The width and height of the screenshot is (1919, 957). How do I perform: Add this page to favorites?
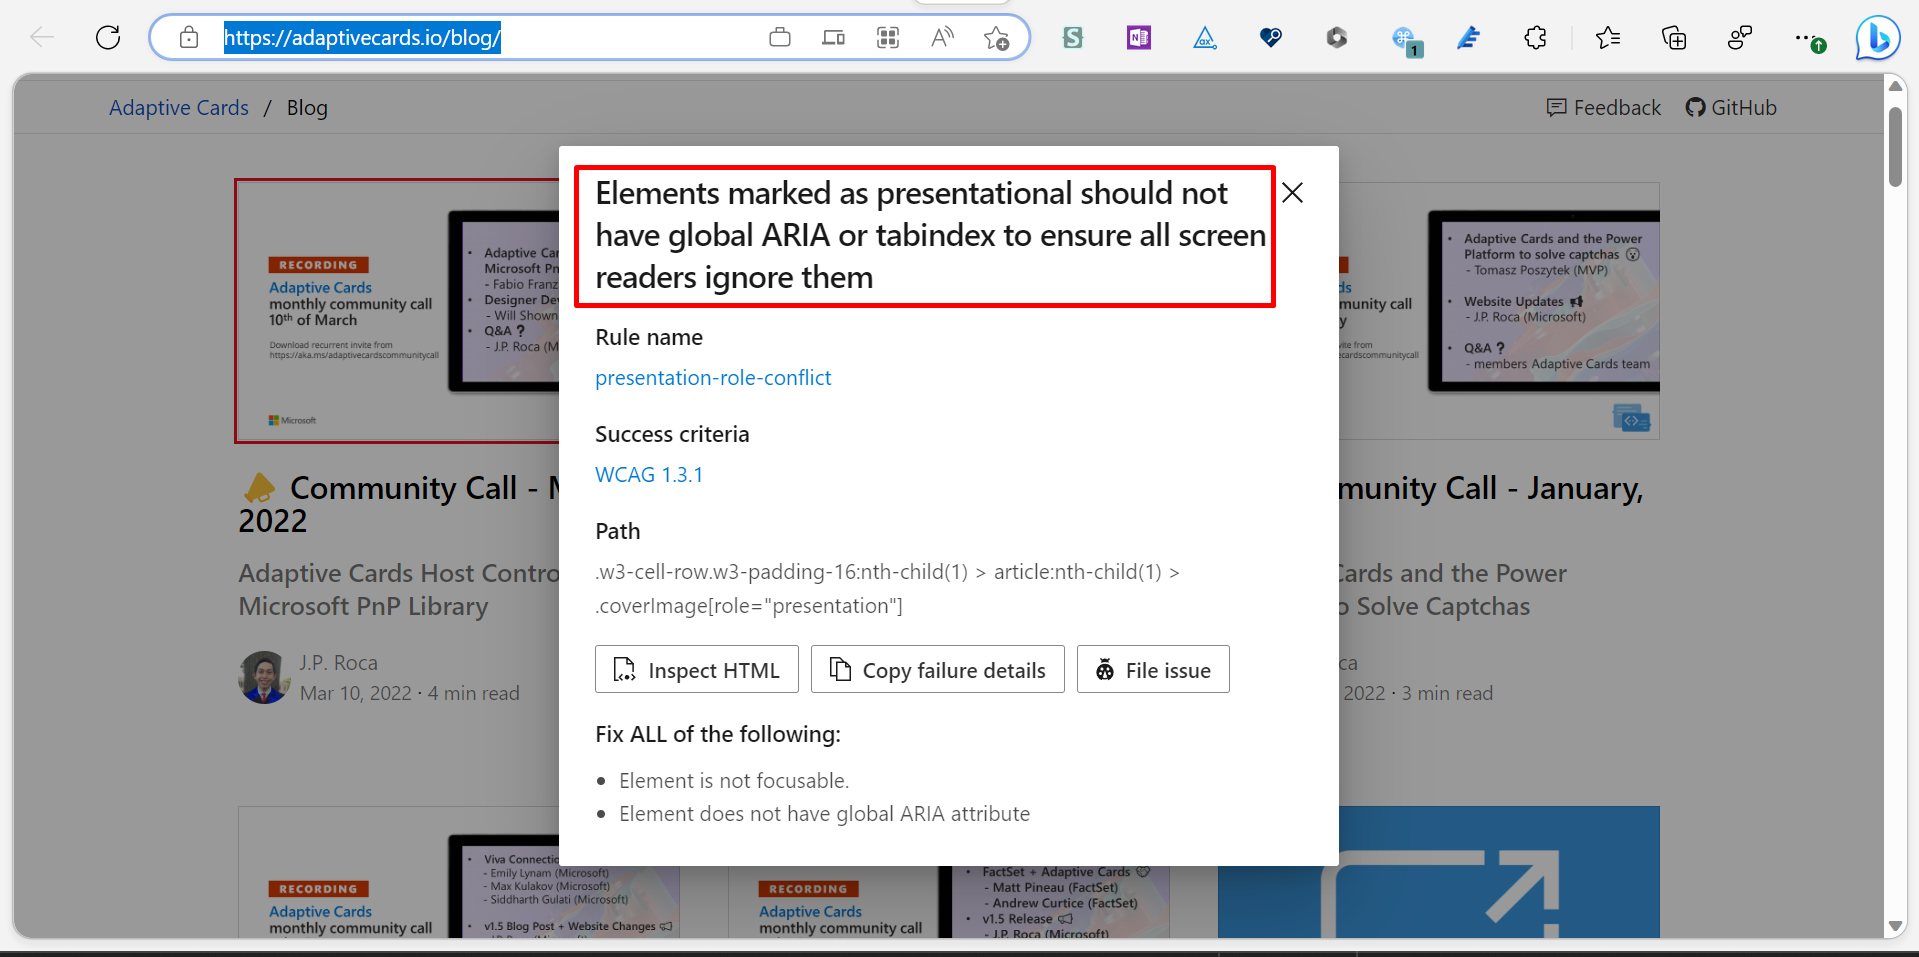tap(996, 37)
